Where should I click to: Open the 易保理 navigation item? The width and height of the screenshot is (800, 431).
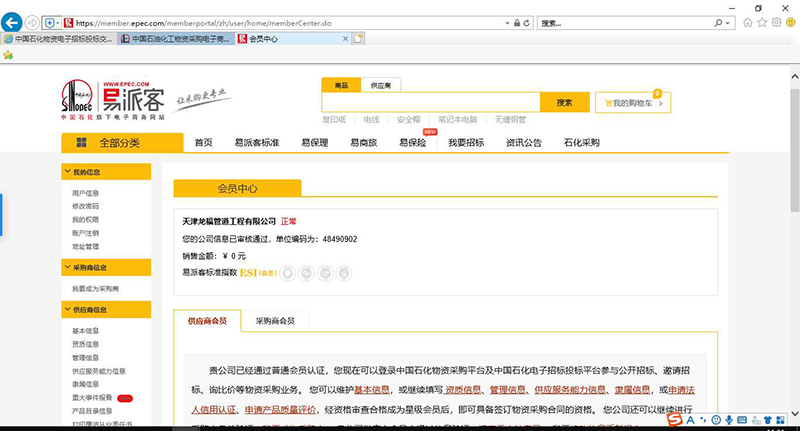pyautogui.click(x=315, y=143)
